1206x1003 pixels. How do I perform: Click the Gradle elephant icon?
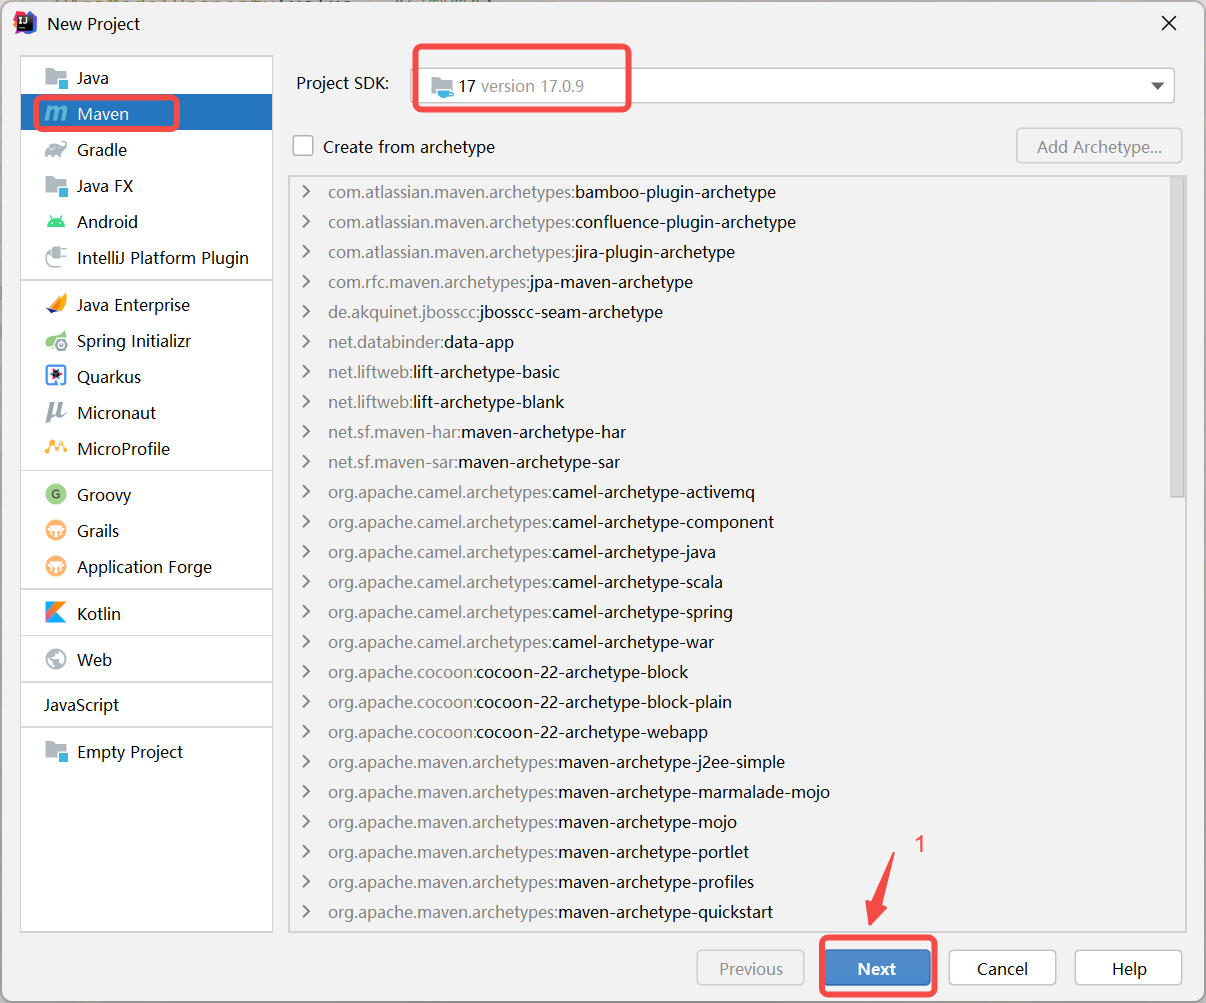click(x=56, y=150)
